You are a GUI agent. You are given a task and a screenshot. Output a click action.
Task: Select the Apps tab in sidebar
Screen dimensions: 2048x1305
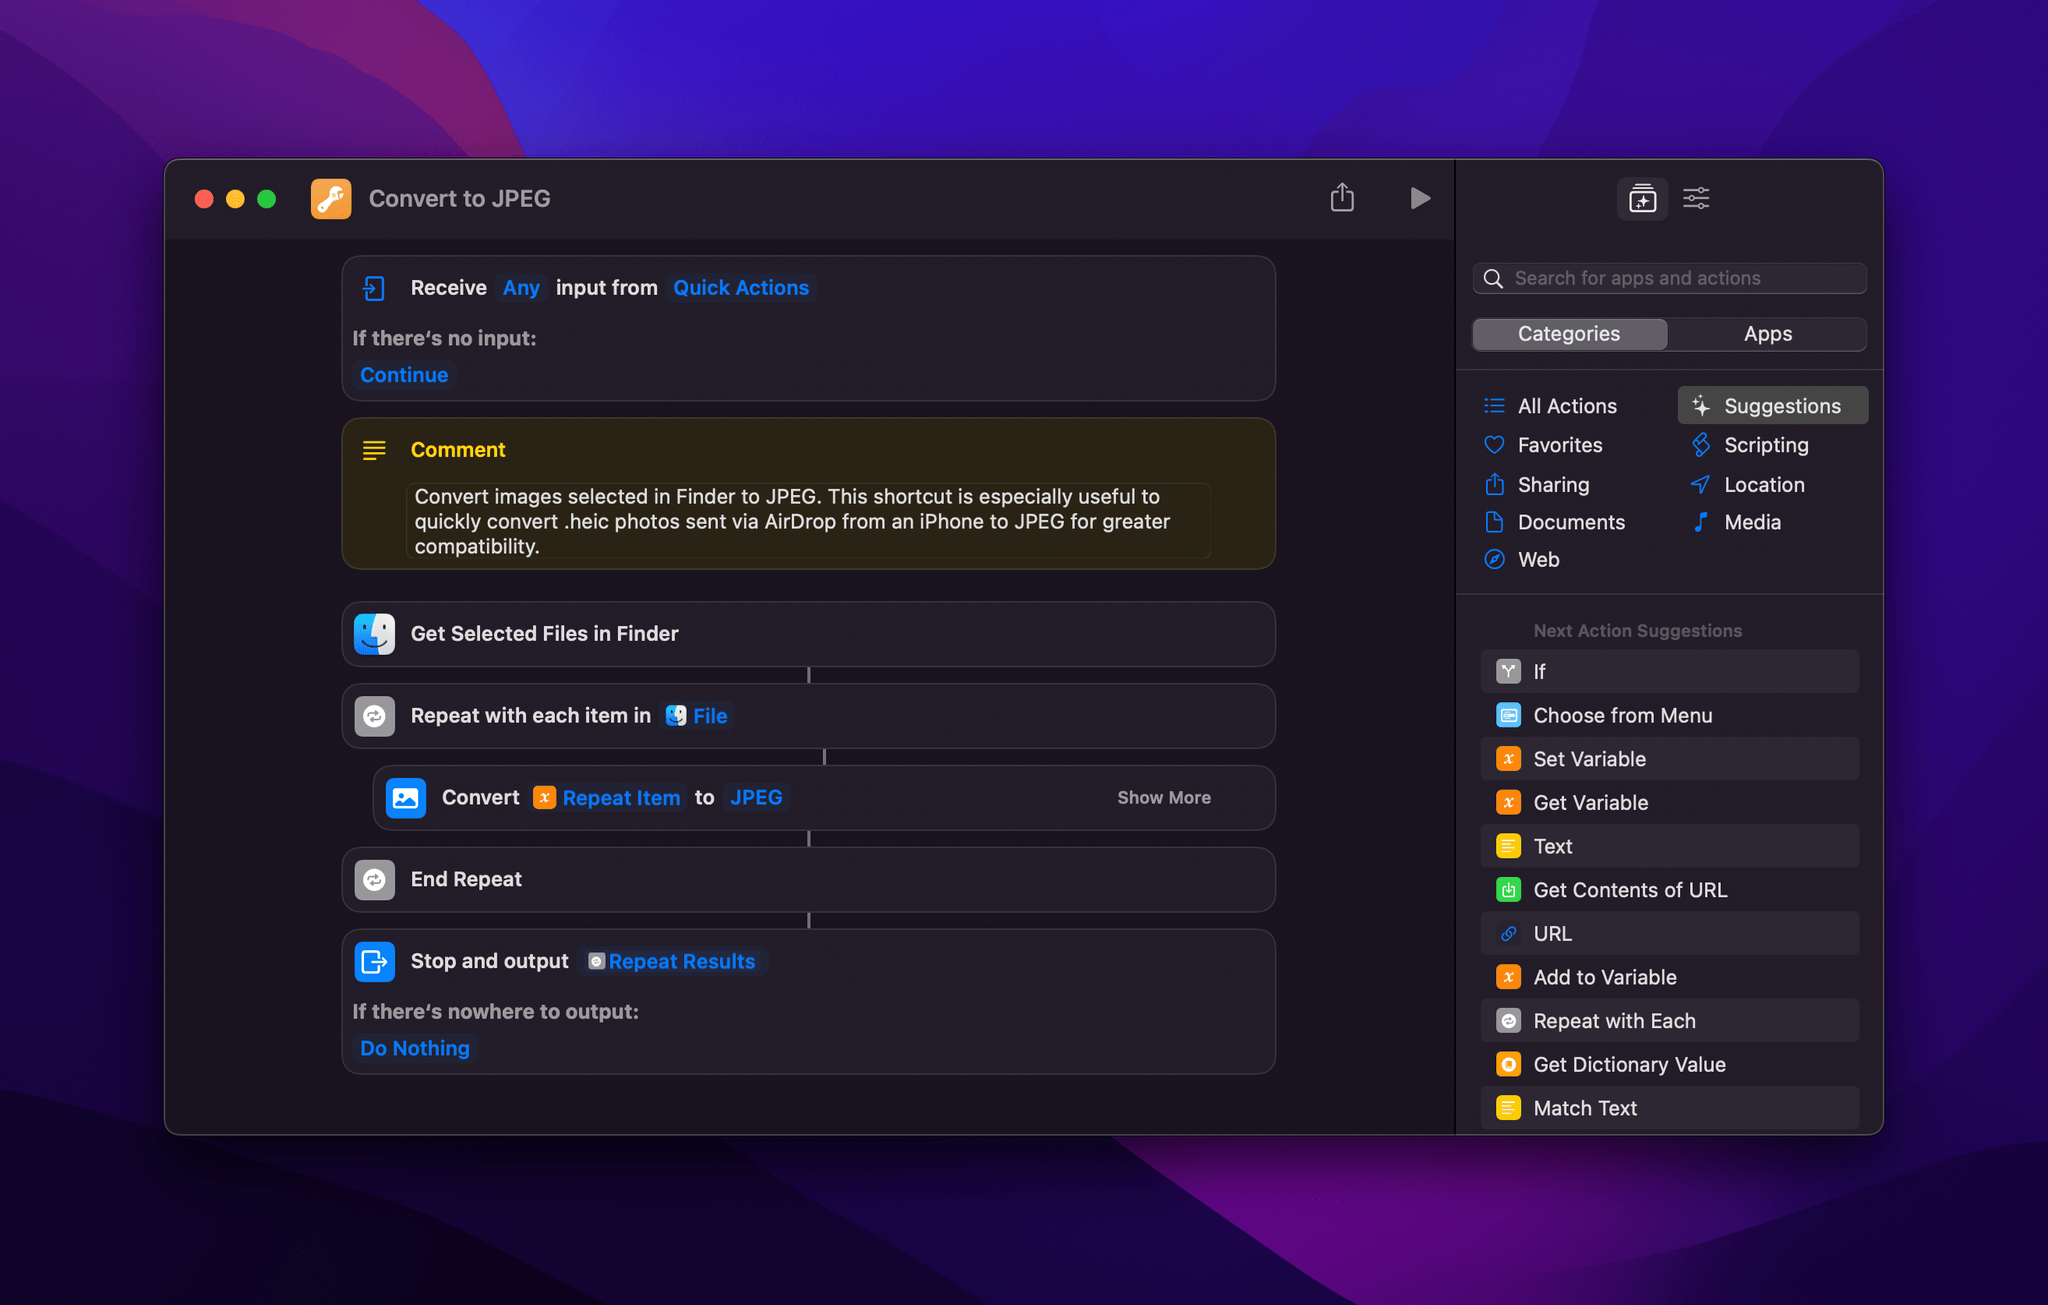click(1767, 331)
